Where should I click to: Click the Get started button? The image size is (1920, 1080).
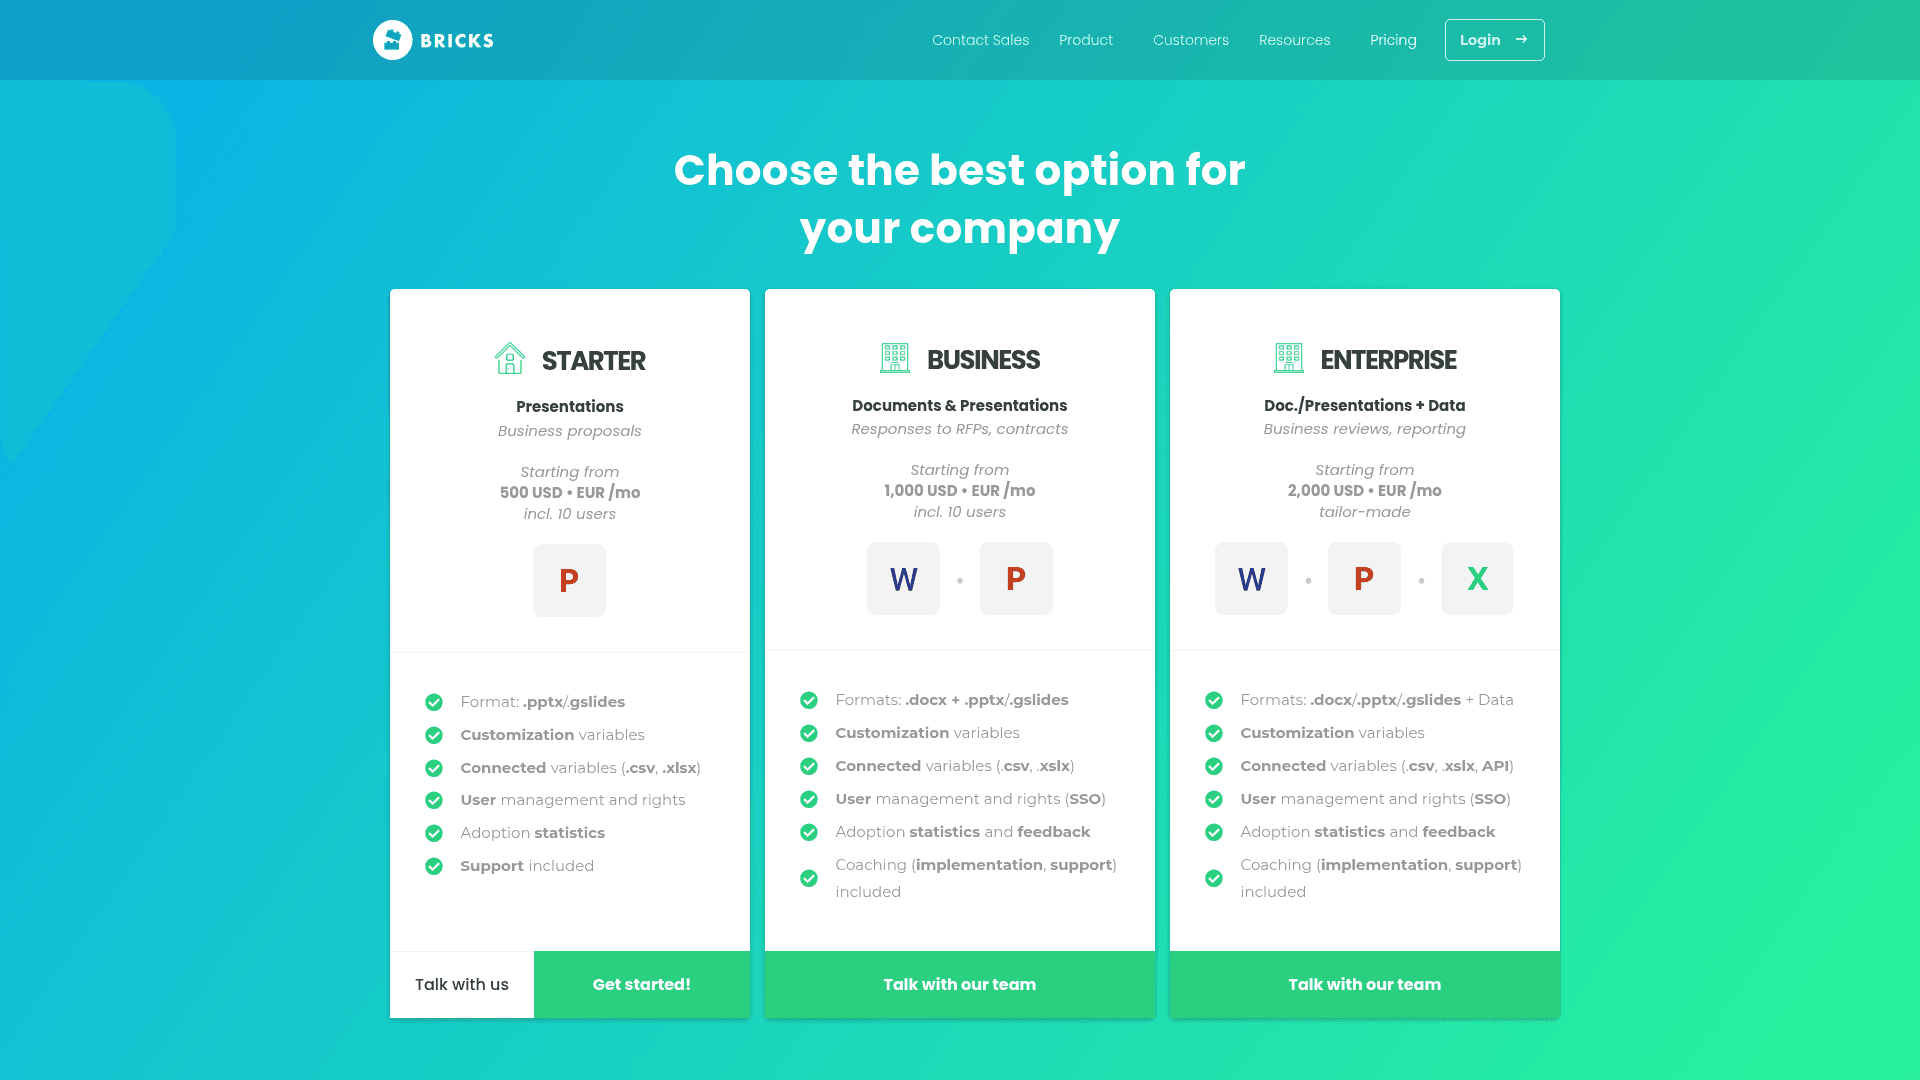(641, 984)
